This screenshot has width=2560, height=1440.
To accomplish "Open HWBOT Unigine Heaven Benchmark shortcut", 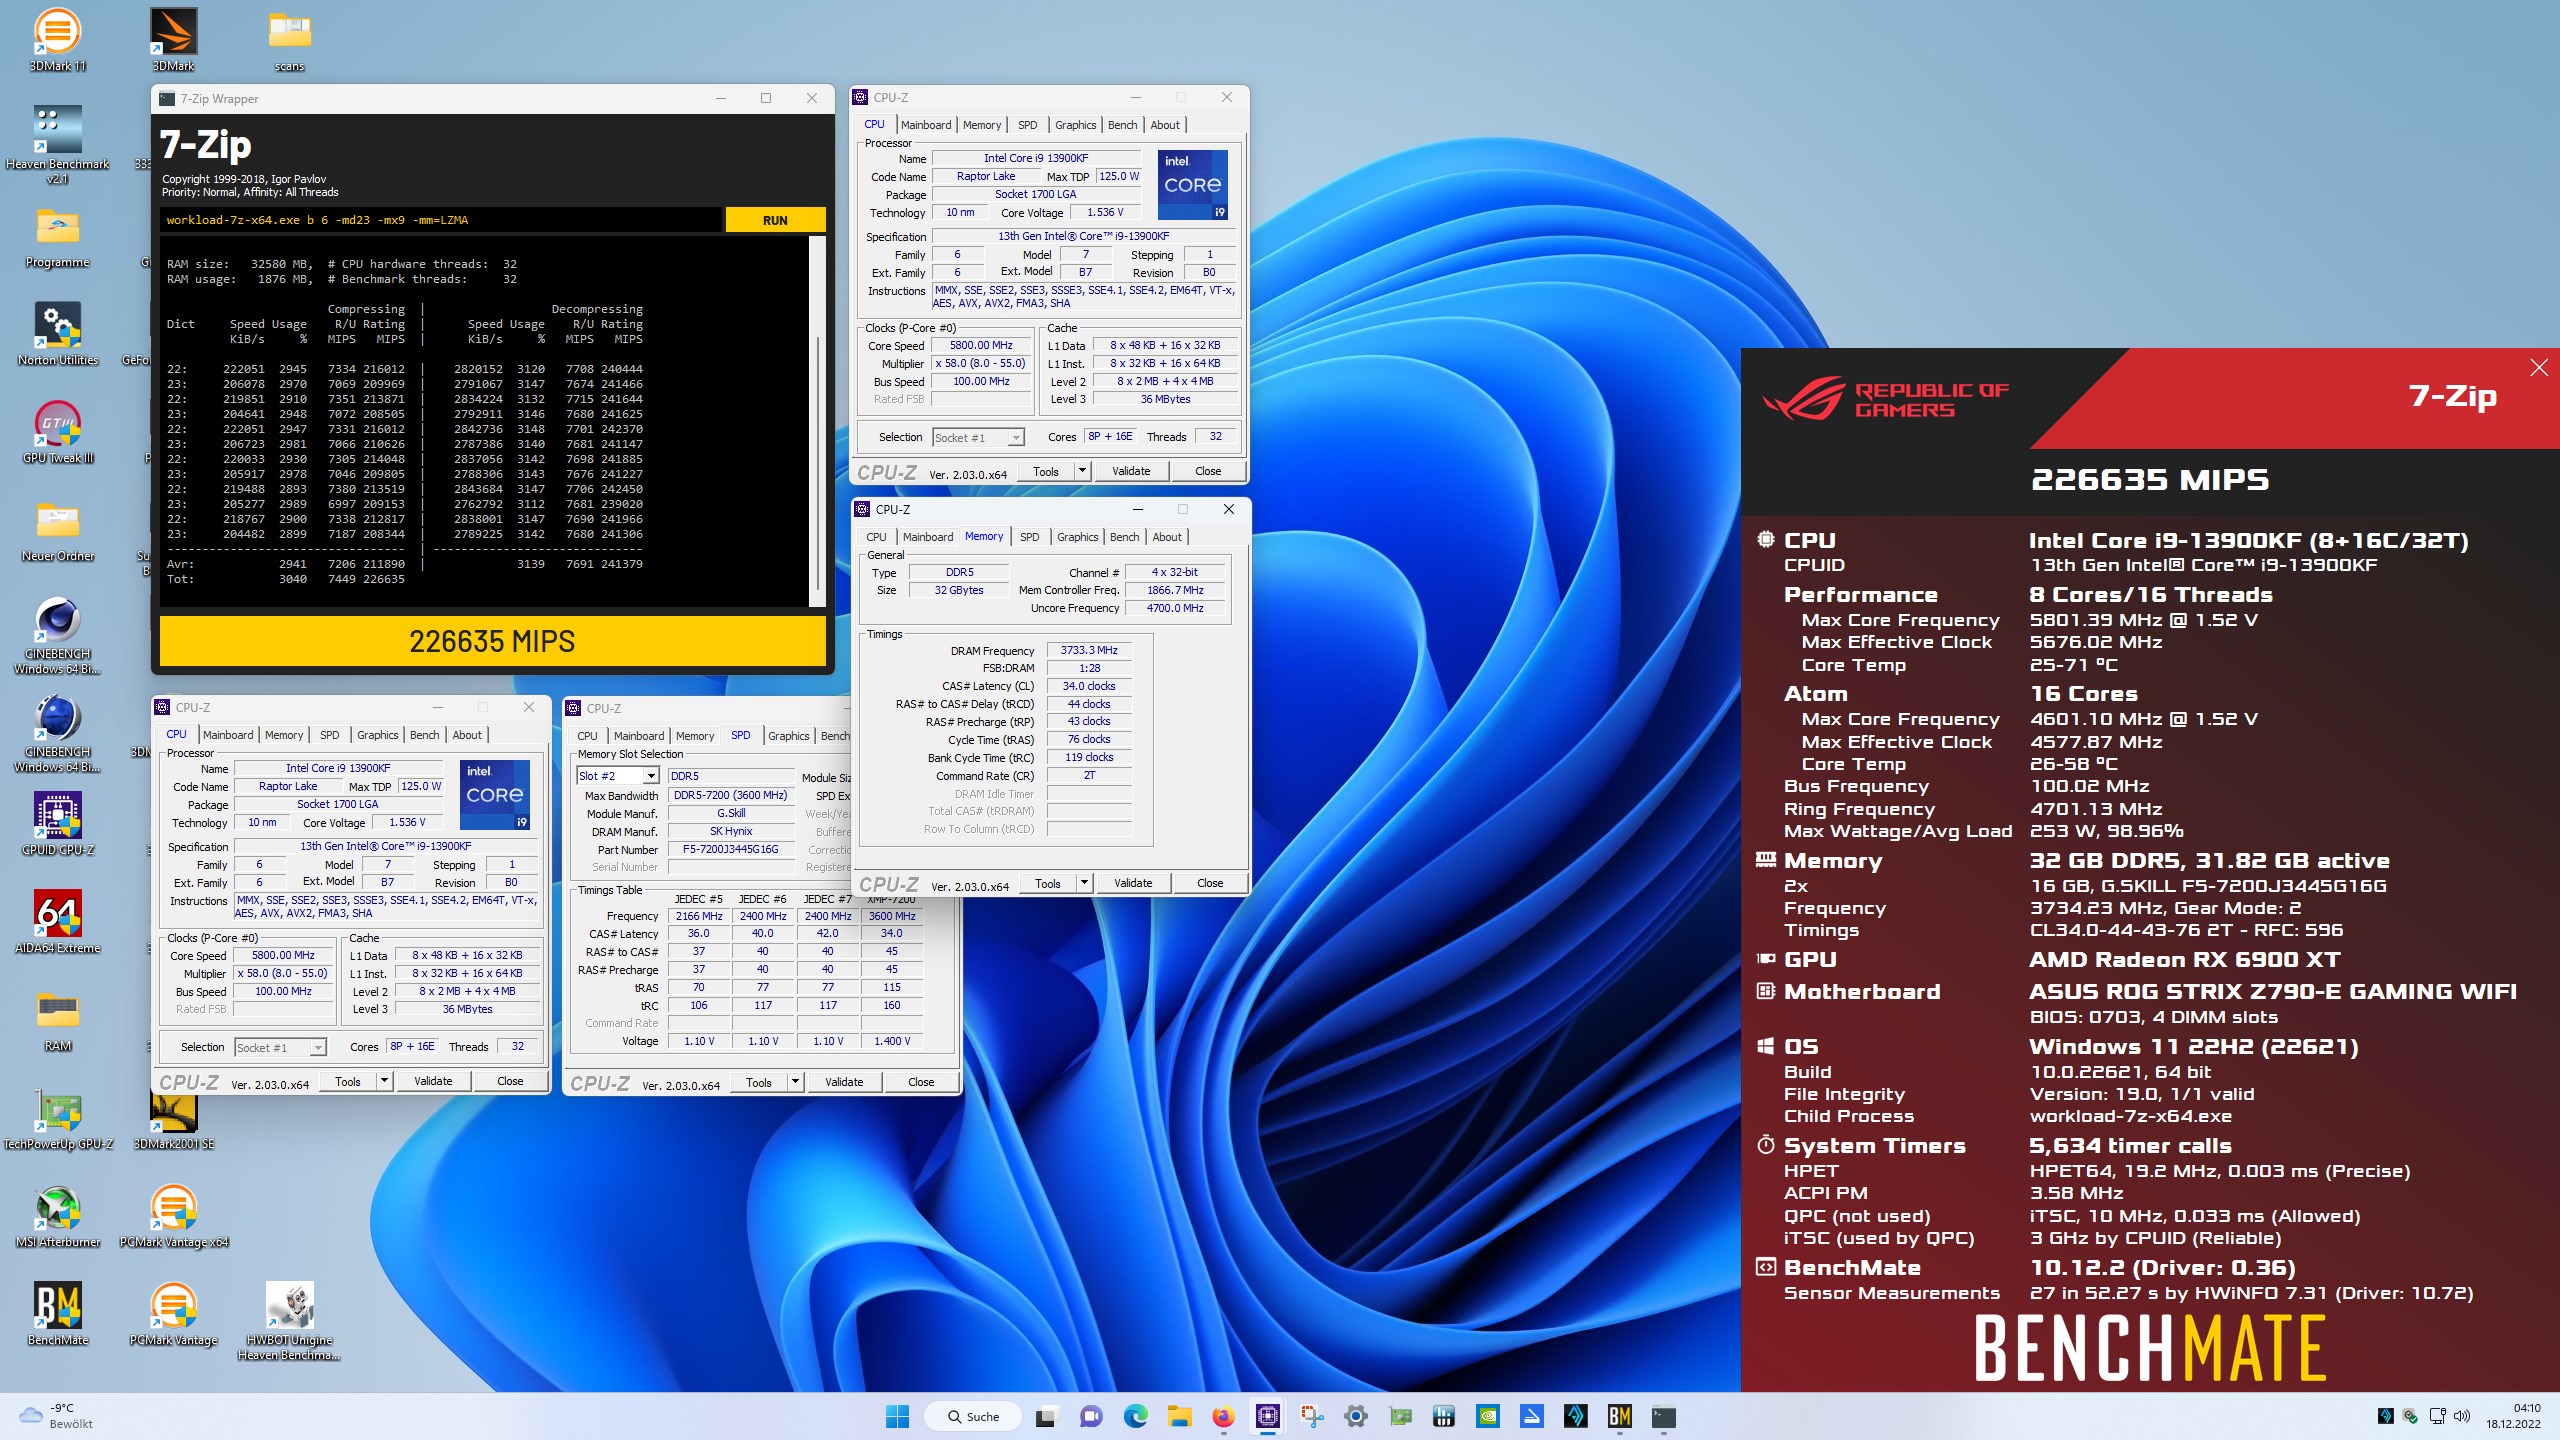I will click(289, 1320).
